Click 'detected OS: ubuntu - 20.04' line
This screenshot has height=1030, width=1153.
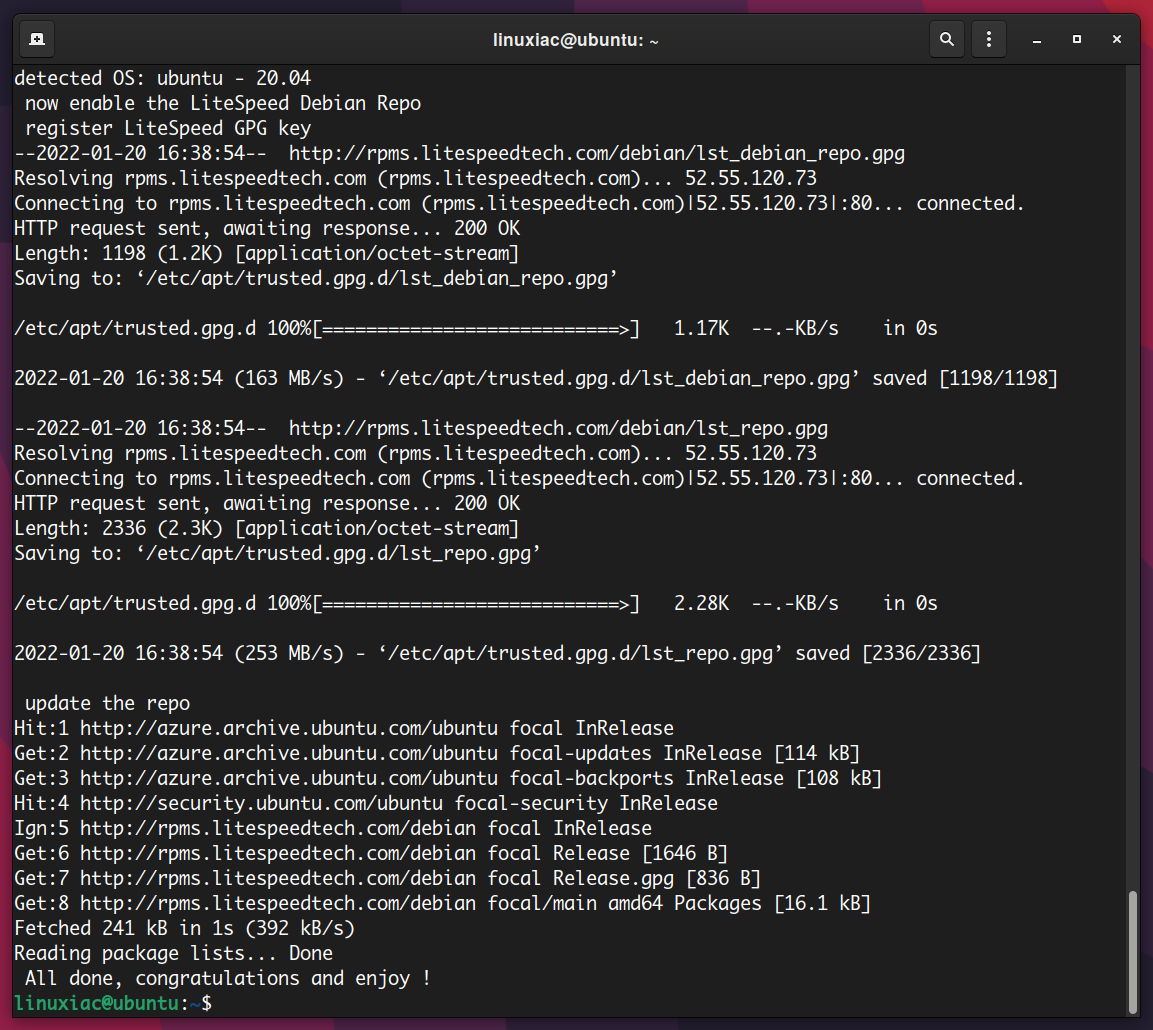(163, 78)
